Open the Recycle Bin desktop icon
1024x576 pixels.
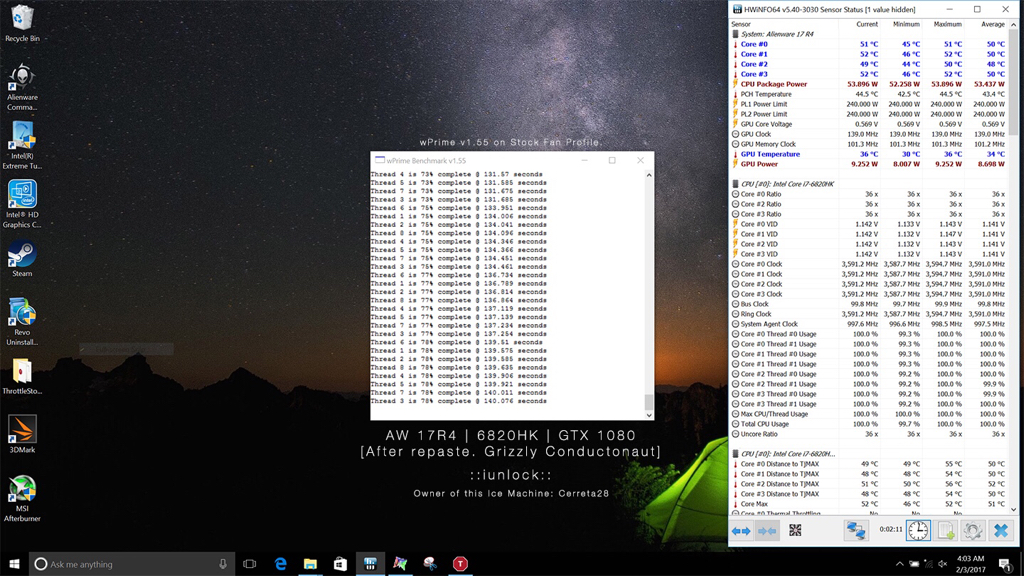tap(22, 24)
